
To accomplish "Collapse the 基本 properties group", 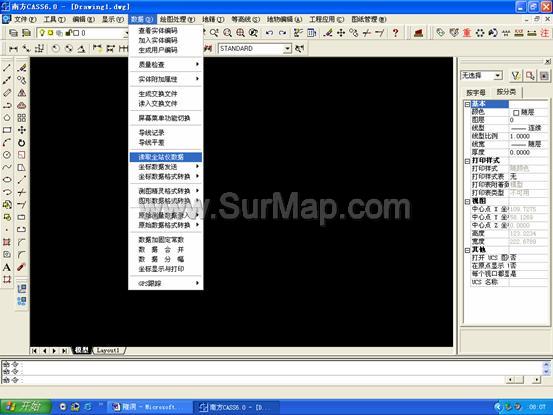I will (x=467, y=104).
